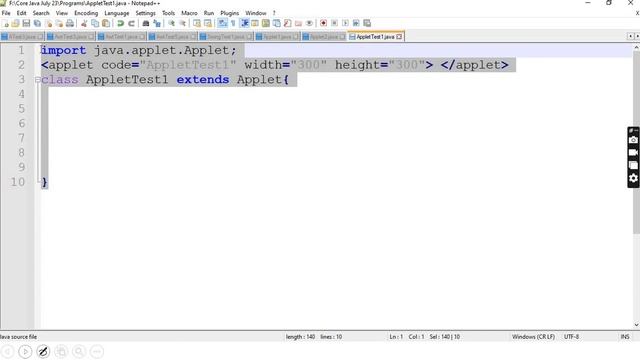Redo the edit from the toolbar

point(131,23)
